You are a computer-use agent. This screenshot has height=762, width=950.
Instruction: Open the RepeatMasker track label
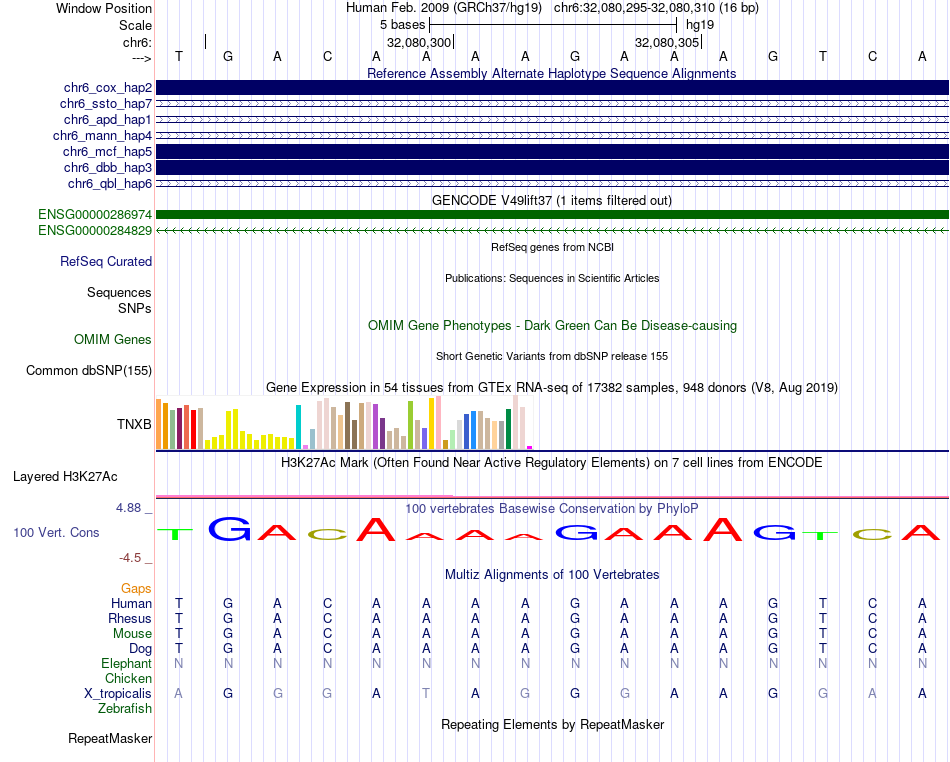point(110,738)
